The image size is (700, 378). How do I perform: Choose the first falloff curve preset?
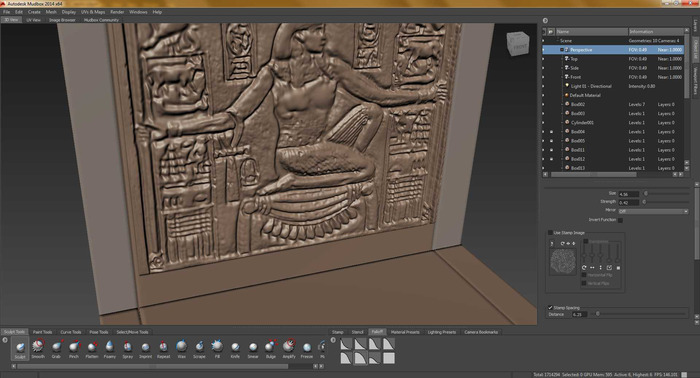tap(346, 344)
